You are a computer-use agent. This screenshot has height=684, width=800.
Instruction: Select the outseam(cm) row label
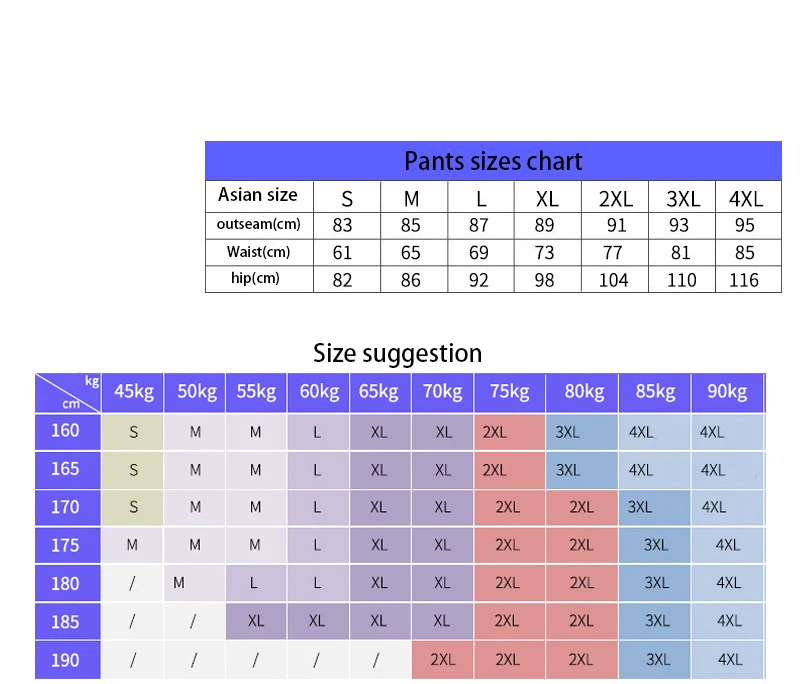coord(259,225)
